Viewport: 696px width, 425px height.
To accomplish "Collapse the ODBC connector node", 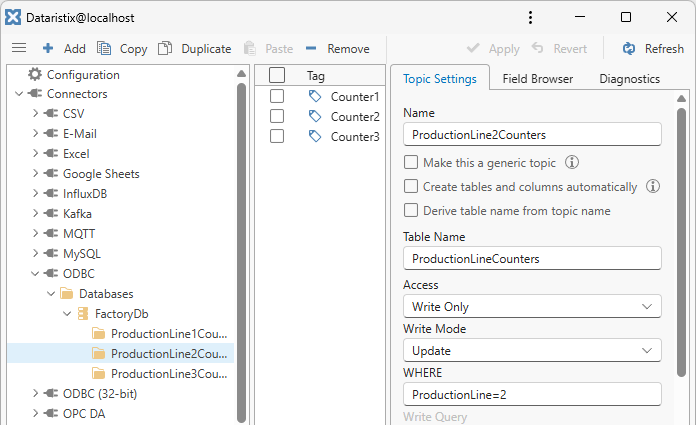I will 35,274.
